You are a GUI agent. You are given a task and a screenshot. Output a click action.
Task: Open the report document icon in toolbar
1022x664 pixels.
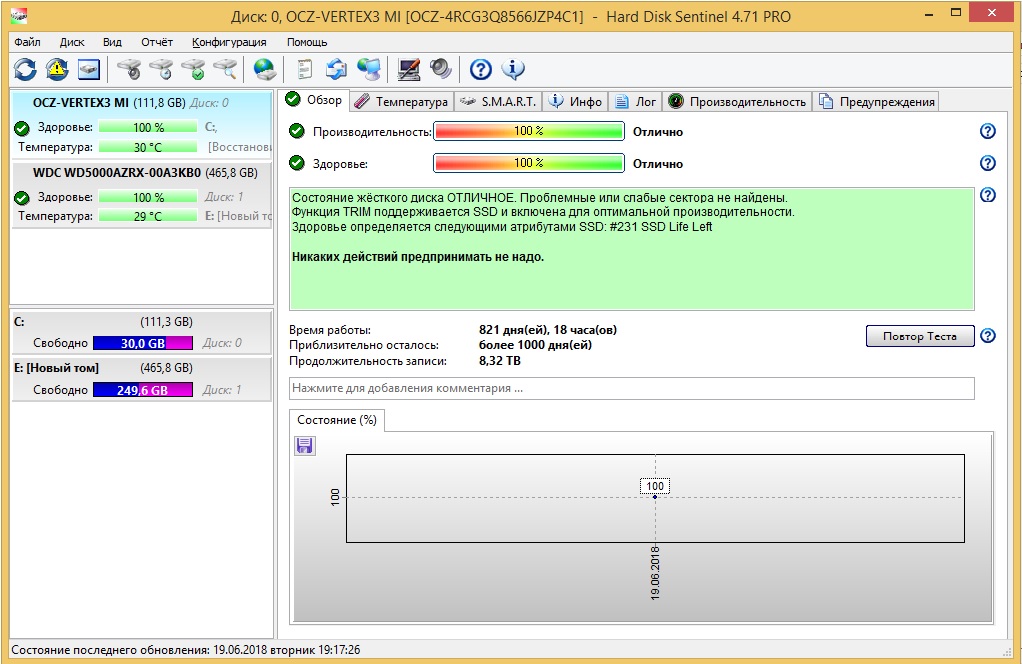pos(304,69)
